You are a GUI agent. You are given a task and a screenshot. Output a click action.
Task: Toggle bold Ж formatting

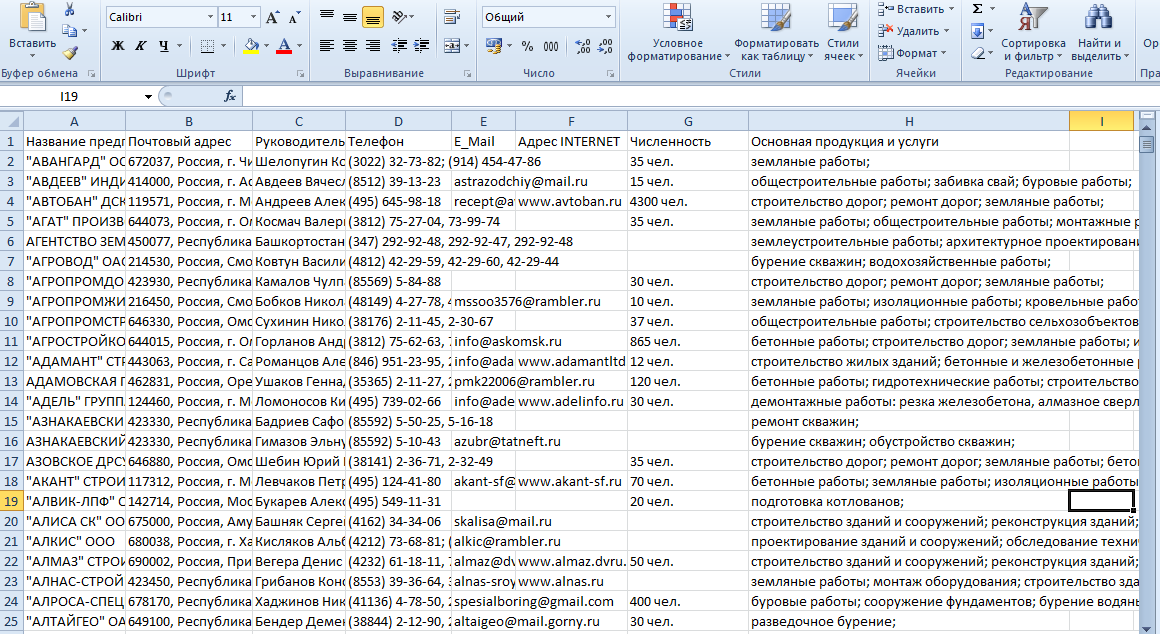tap(118, 46)
